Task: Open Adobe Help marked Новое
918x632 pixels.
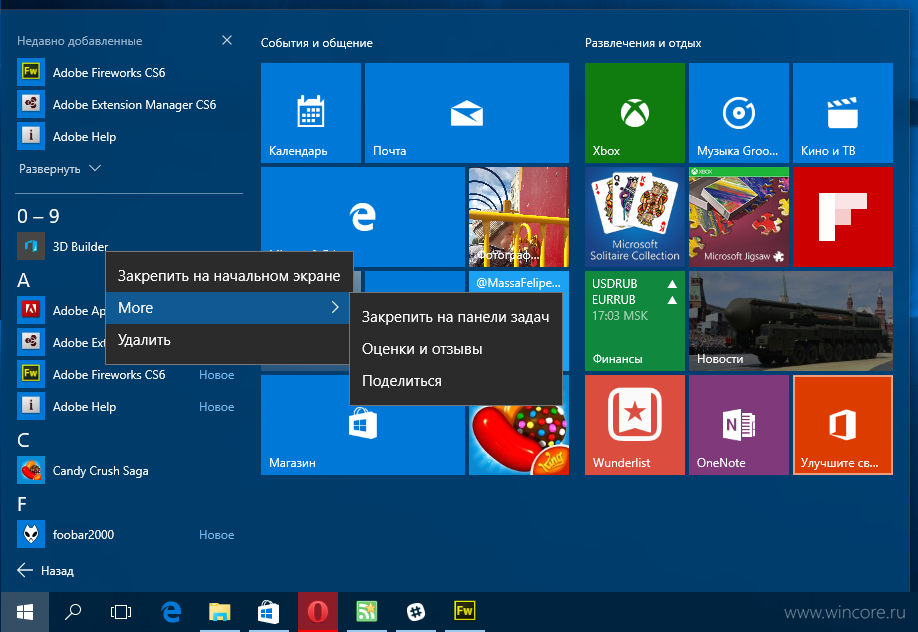Action: point(126,406)
